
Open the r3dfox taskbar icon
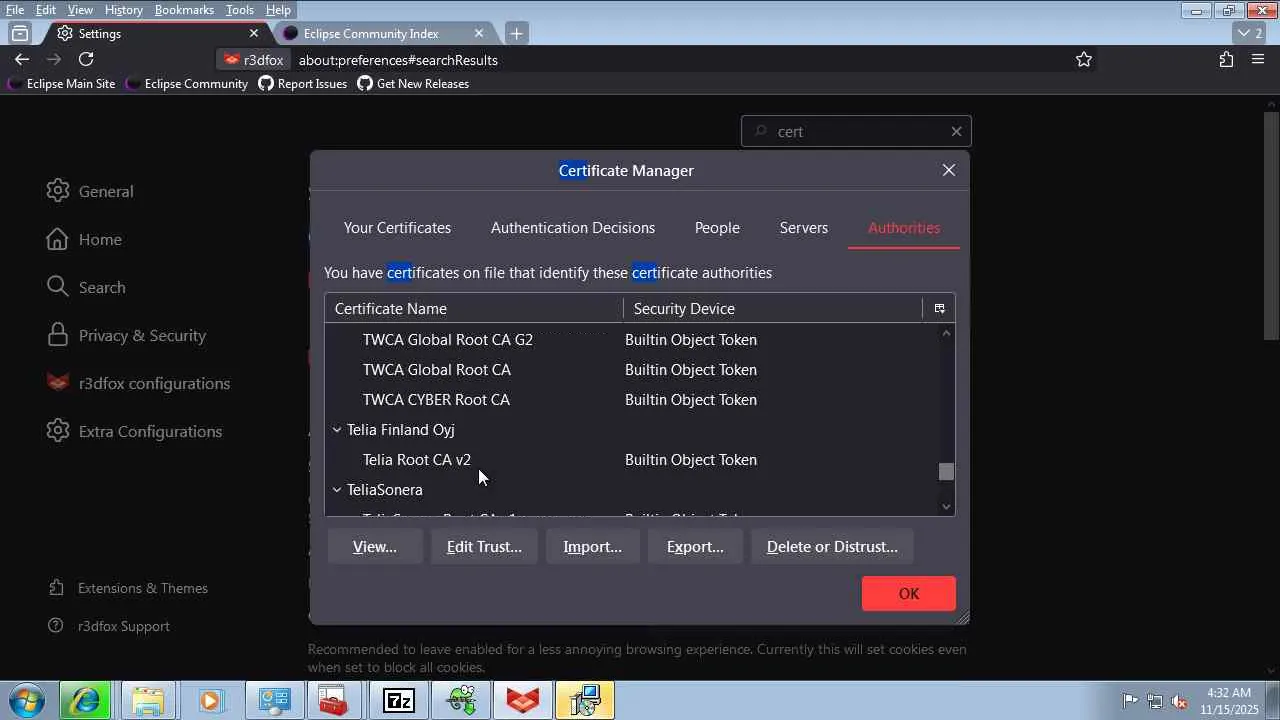pyautogui.click(x=523, y=700)
